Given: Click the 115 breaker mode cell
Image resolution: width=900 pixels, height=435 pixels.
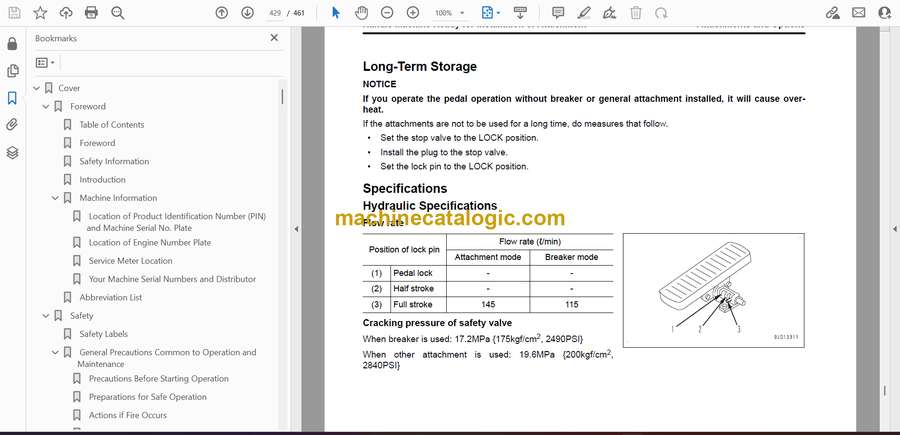Looking at the screenshot, I should click(x=571, y=305).
